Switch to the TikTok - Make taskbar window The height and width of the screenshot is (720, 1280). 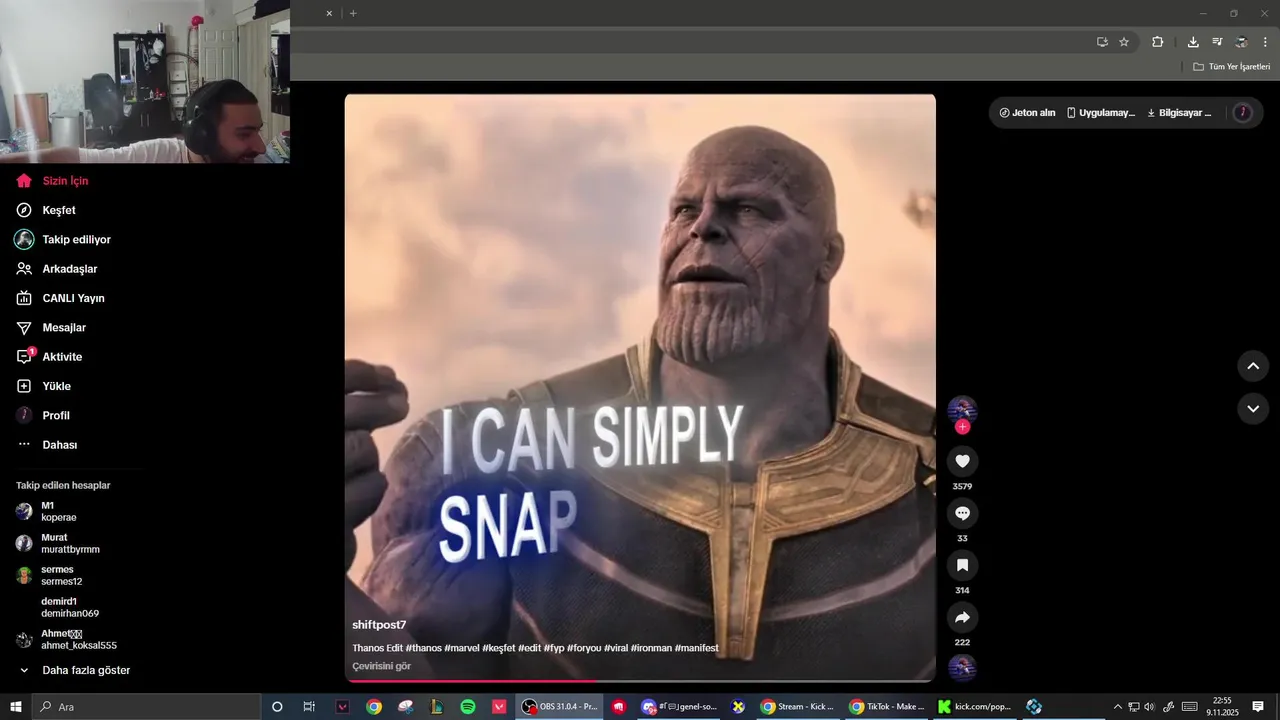coord(887,707)
